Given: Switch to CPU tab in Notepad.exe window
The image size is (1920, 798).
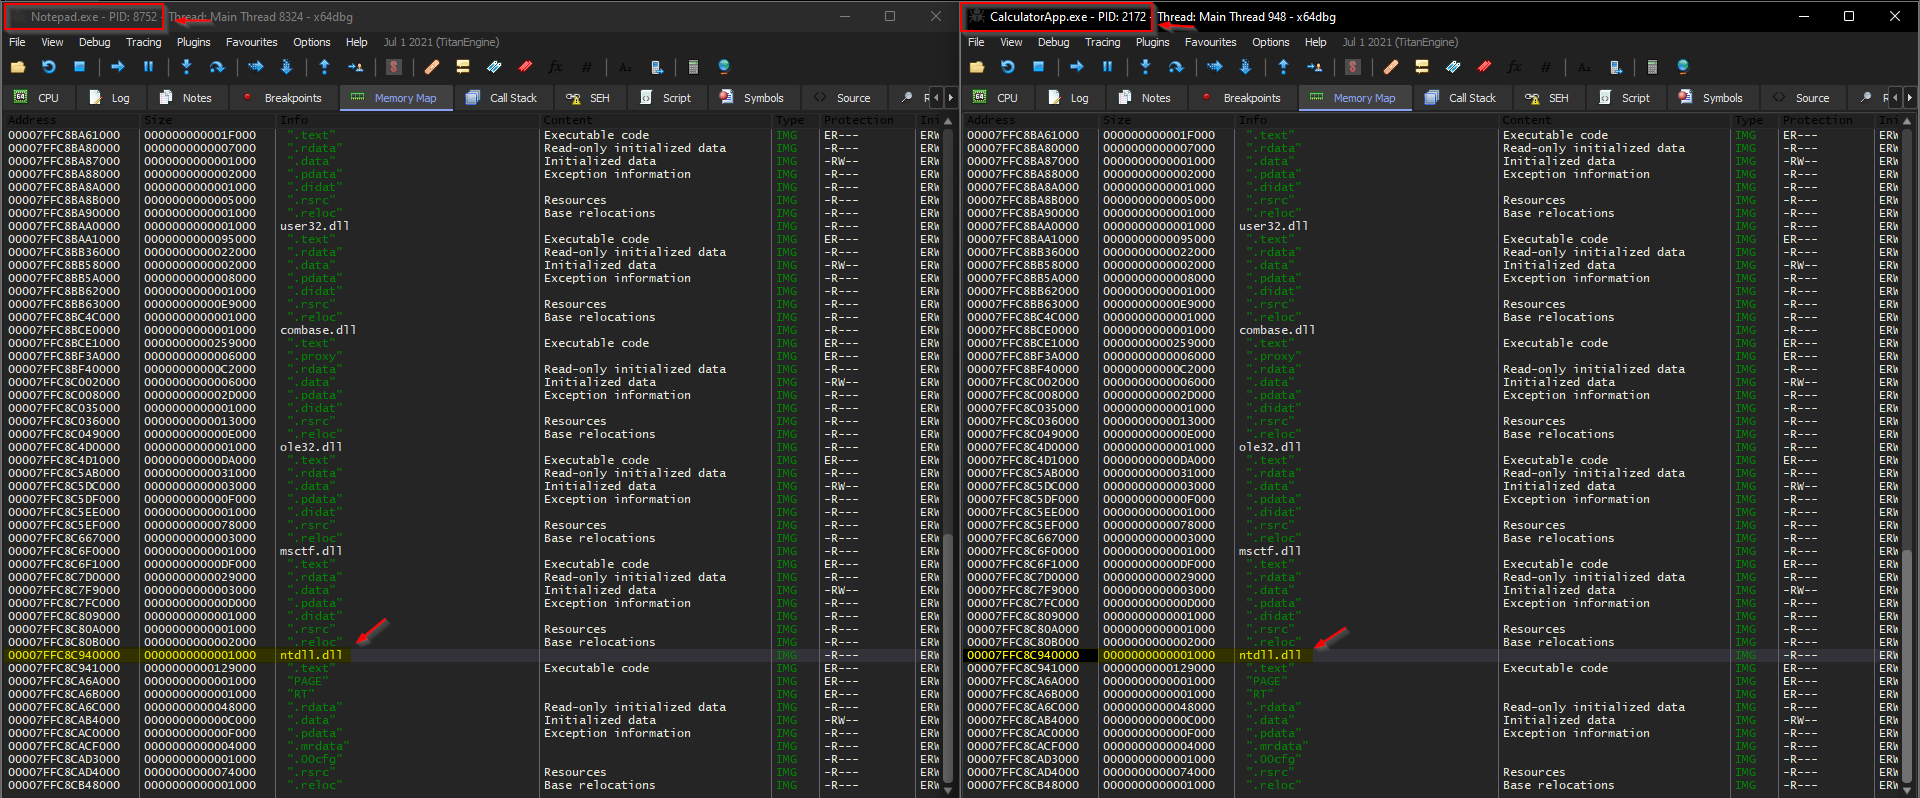Looking at the screenshot, I should pyautogui.click(x=37, y=97).
